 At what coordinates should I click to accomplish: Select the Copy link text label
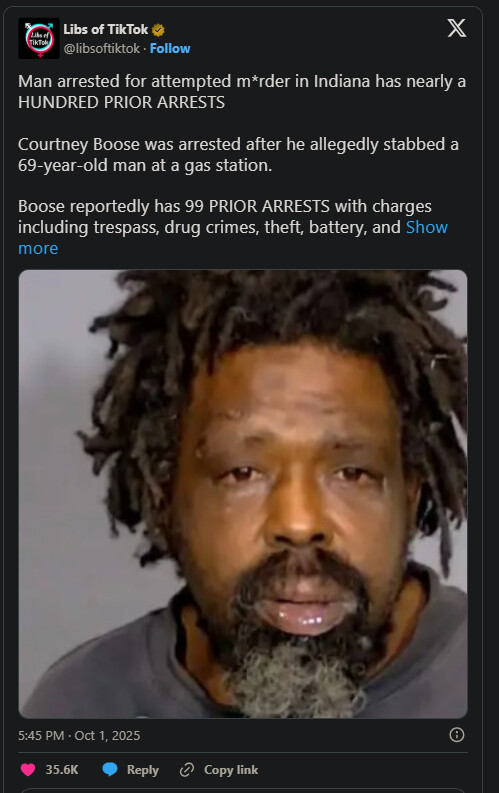click(x=231, y=770)
